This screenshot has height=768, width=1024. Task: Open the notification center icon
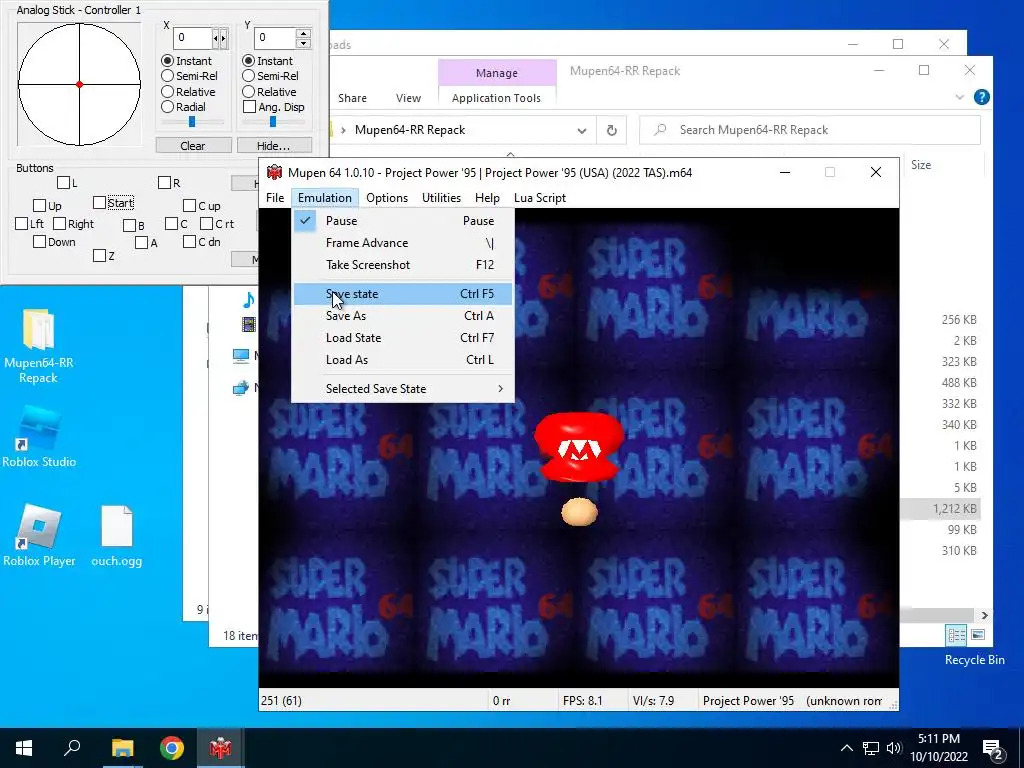(x=993, y=748)
